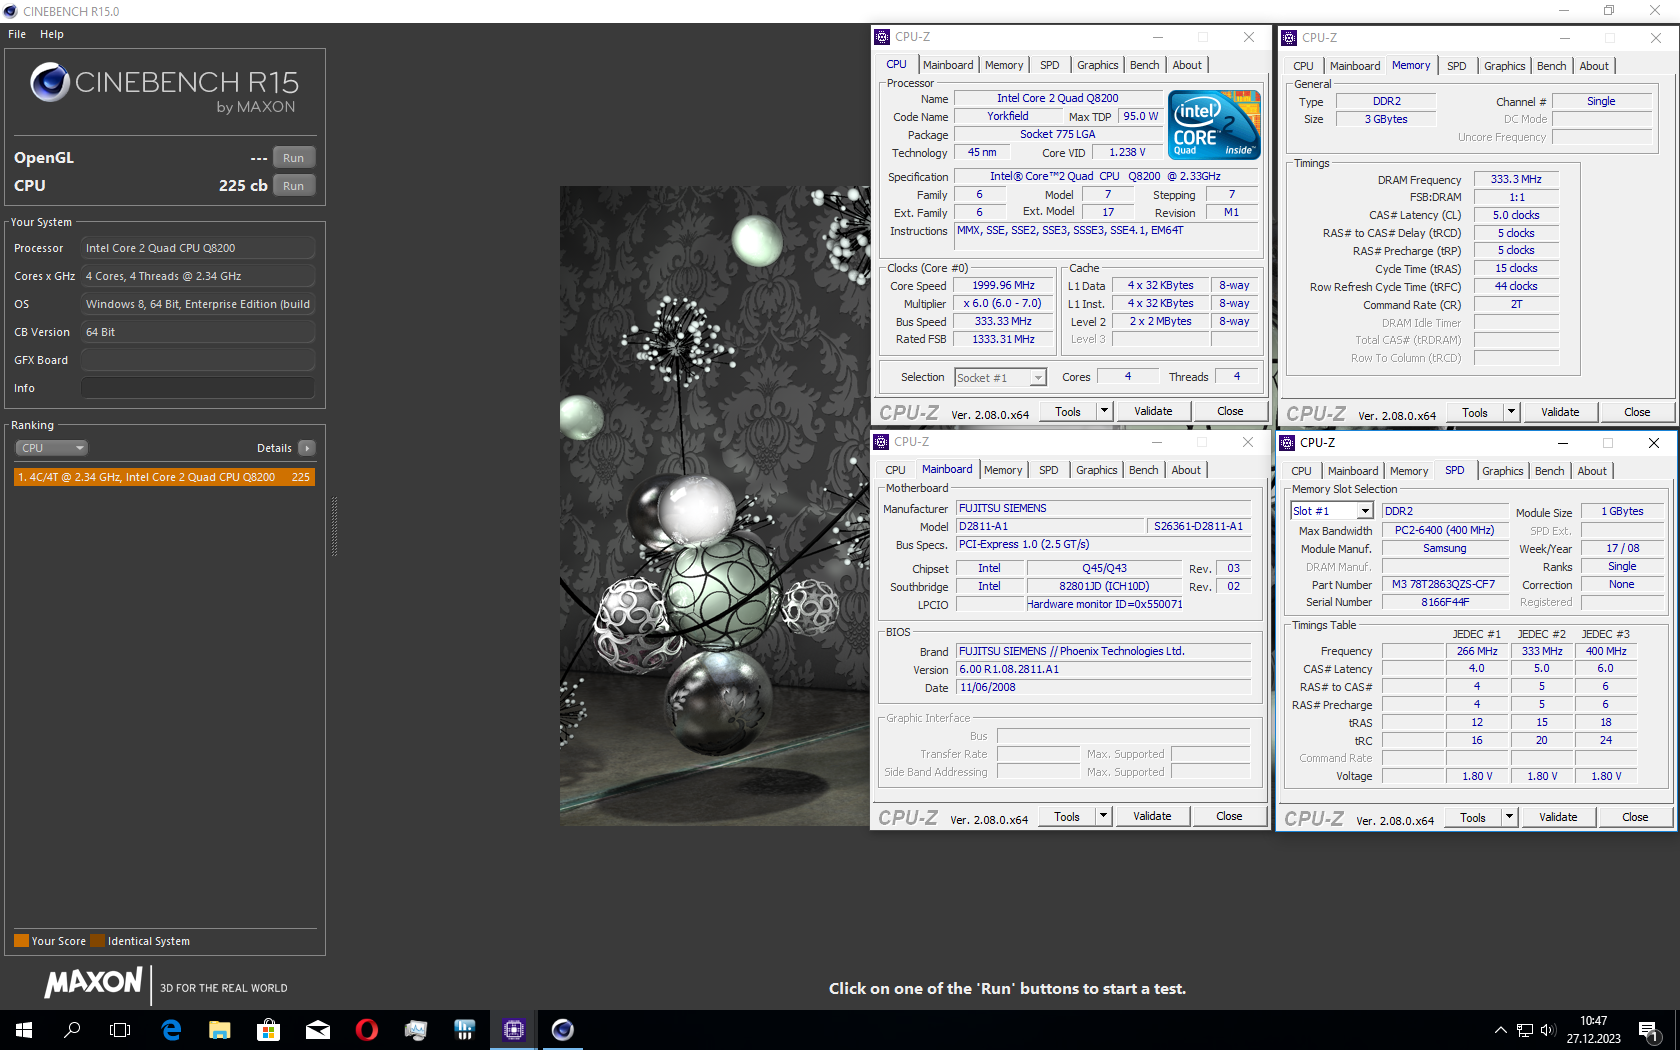Run the OpenGL benchmark
Screen dimensions: 1680x1050
click(293, 158)
